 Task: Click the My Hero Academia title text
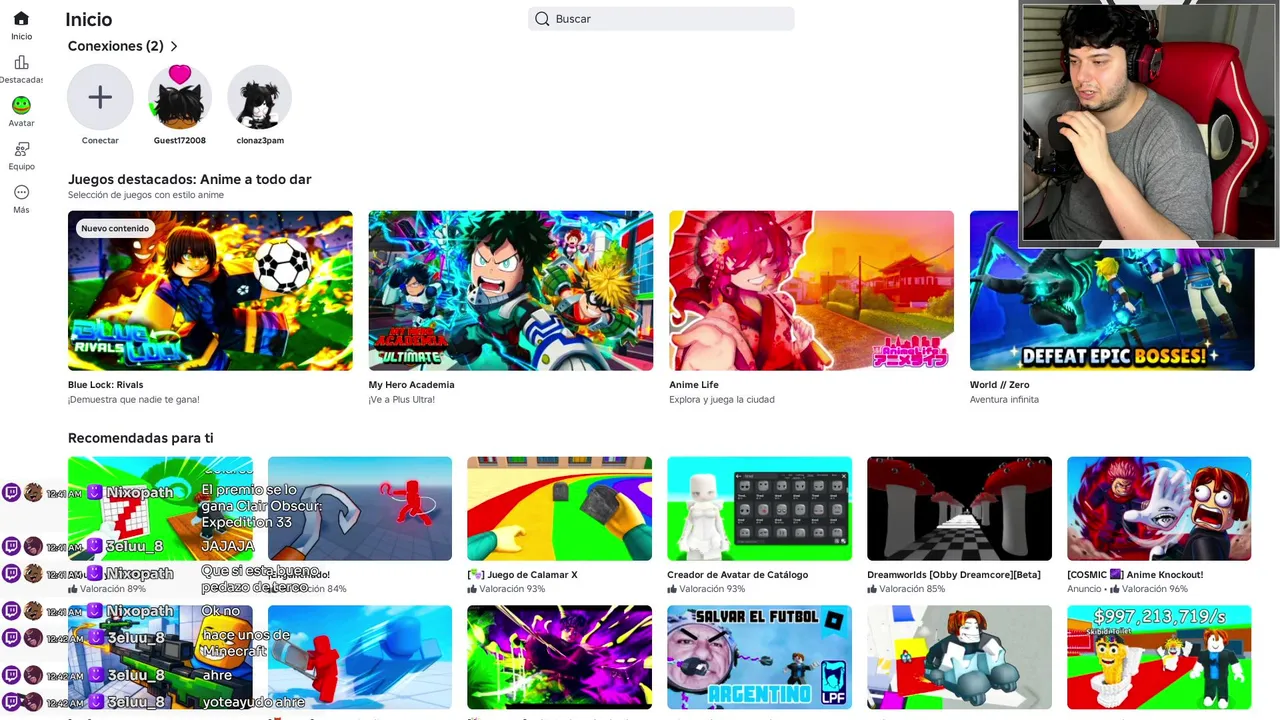point(411,385)
